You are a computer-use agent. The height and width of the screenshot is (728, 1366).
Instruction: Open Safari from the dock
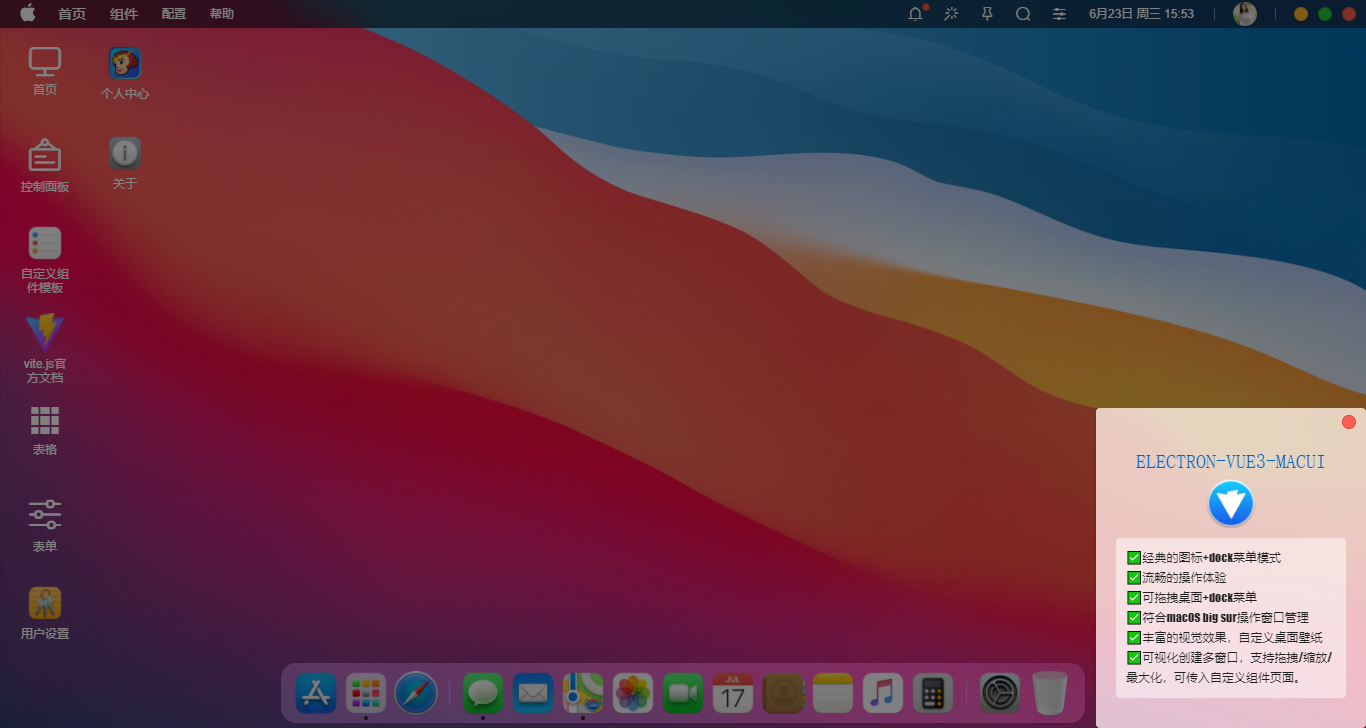[416, 693]
